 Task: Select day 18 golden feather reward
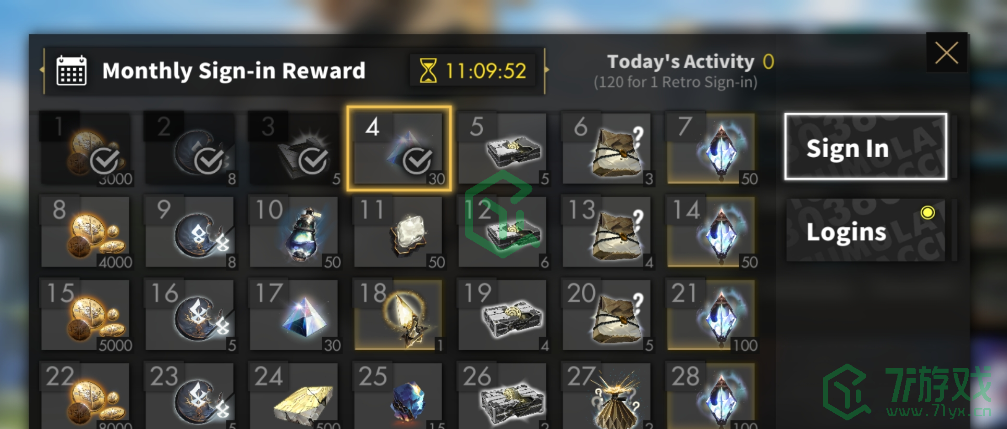tap(399, 315)
